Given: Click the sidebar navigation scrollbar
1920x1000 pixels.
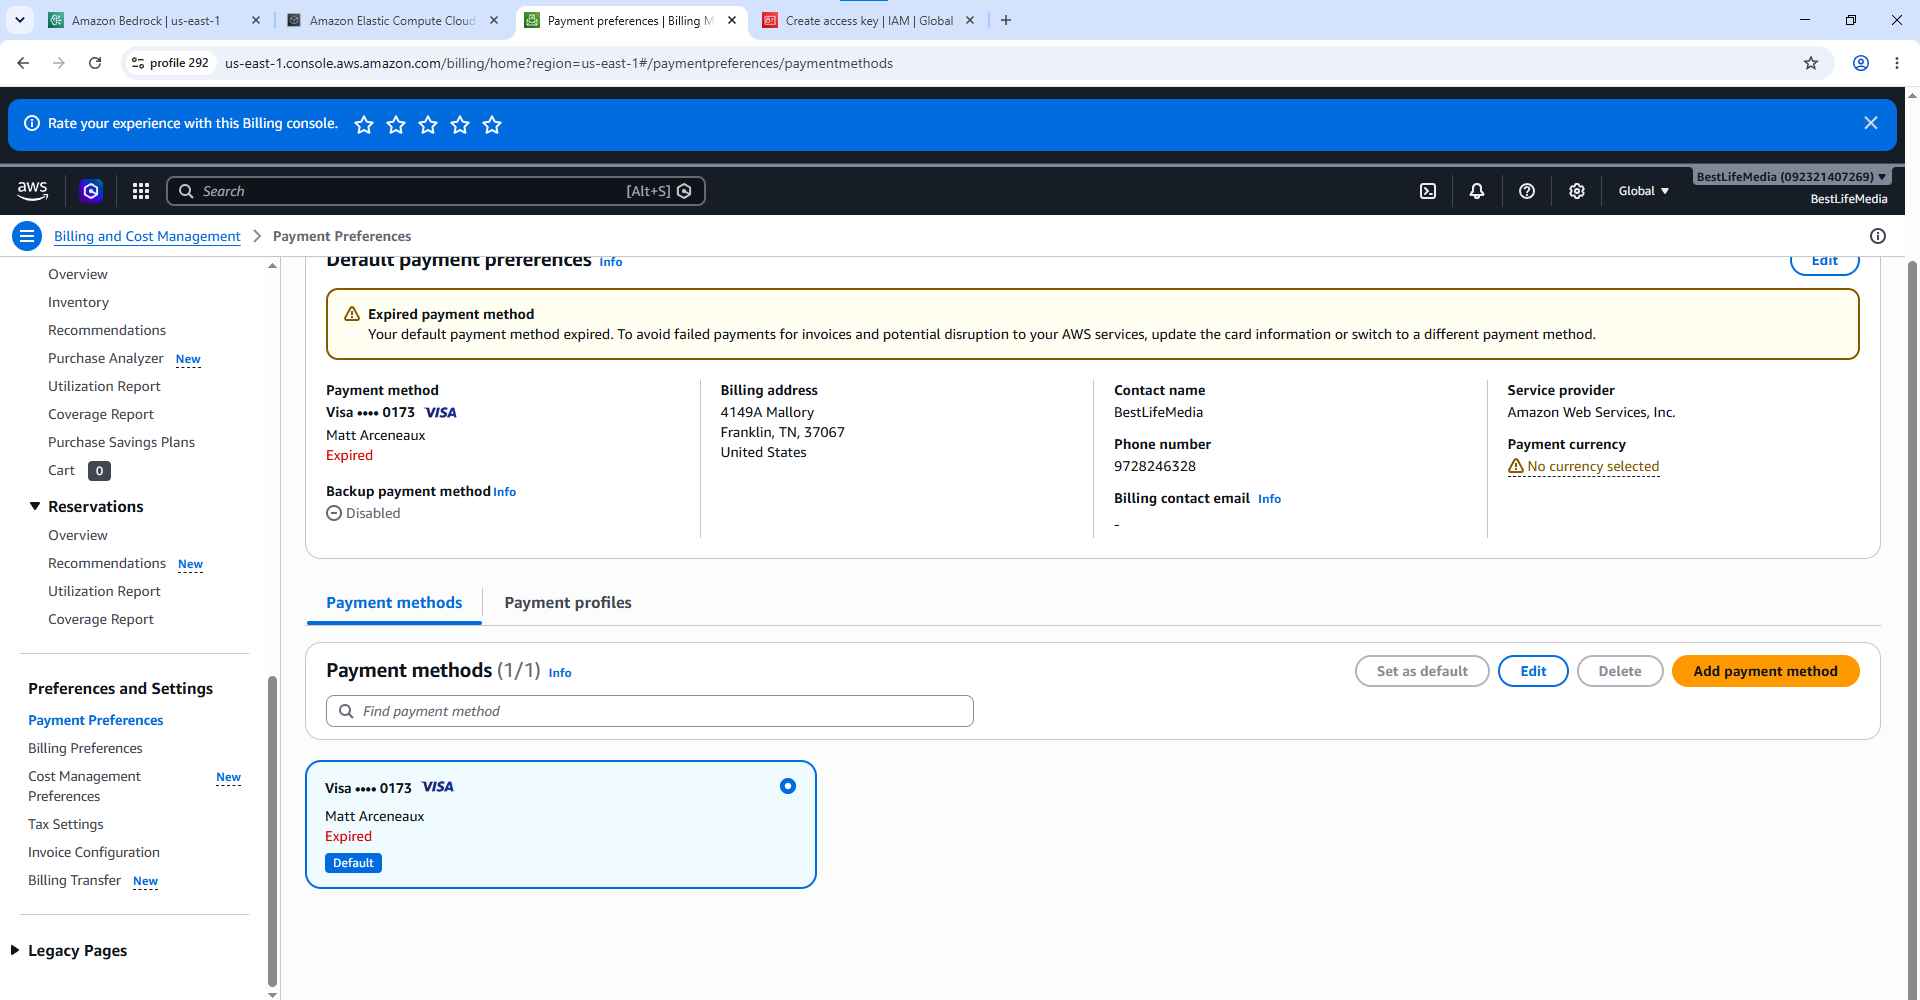Looking at the screenshot, I should click(x=272, y=830).
